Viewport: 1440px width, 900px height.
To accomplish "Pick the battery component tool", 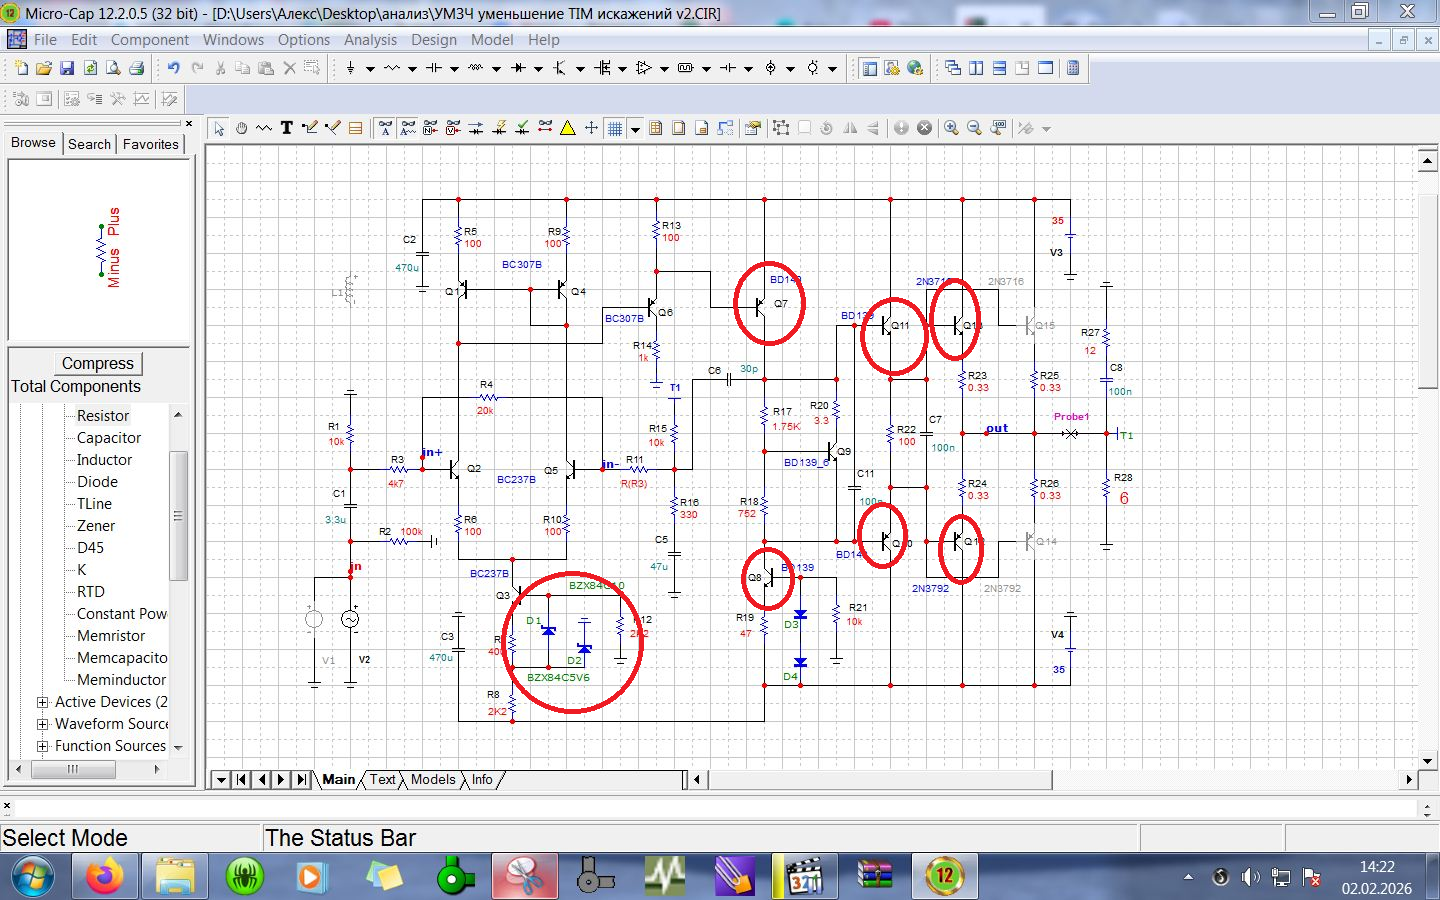I will (x=728, y=68).
